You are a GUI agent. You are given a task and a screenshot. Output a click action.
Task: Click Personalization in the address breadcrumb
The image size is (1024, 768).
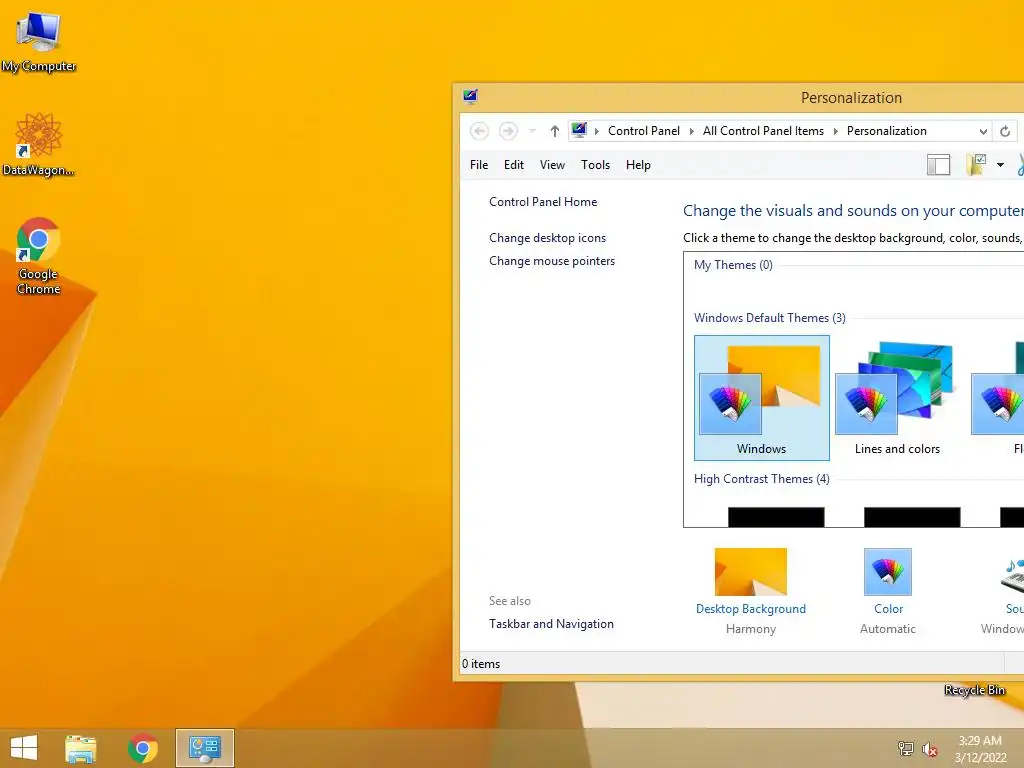[886, 131]
